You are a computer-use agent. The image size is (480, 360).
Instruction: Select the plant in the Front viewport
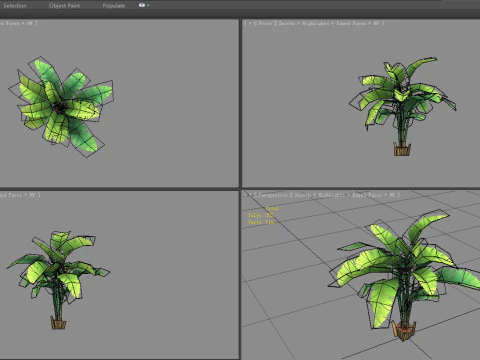click(x=402, y=106)
